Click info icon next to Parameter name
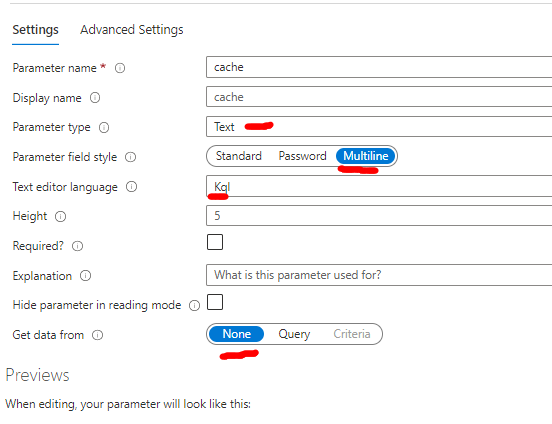The height and width of the screenshot is (424, 552). [x=120, y=68]
